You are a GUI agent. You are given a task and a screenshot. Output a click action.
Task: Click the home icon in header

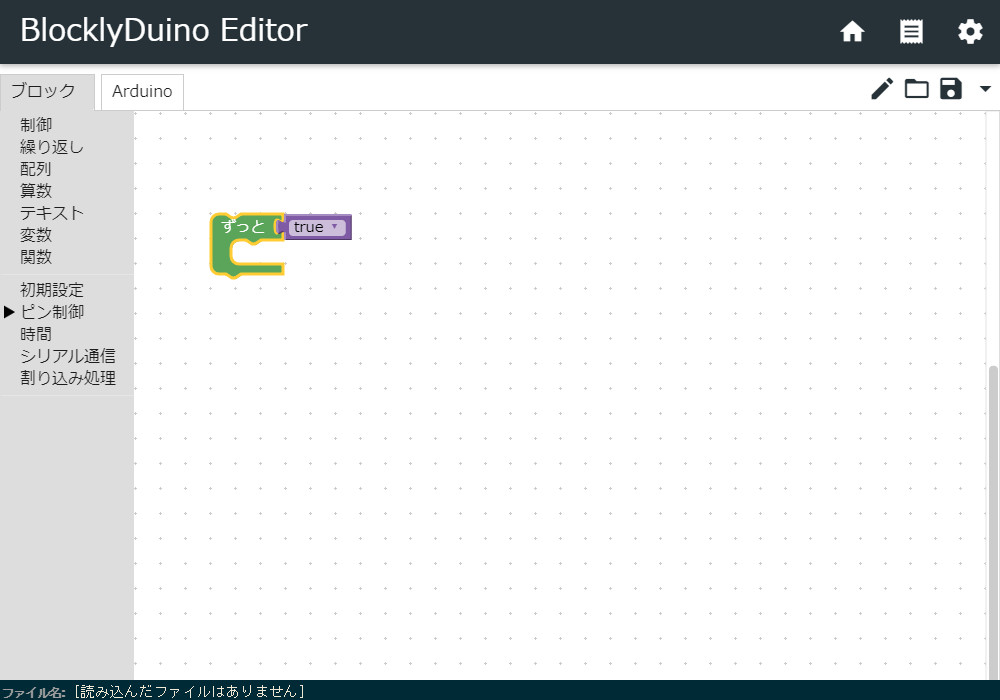(x=852, y=32)
